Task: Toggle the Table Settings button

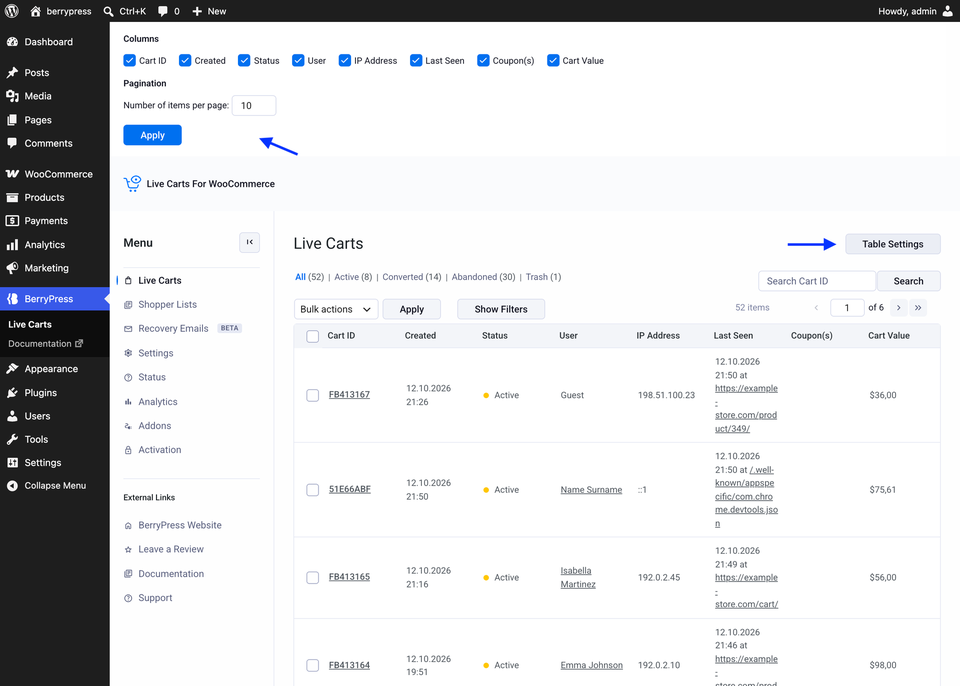Action: (893, 244)
